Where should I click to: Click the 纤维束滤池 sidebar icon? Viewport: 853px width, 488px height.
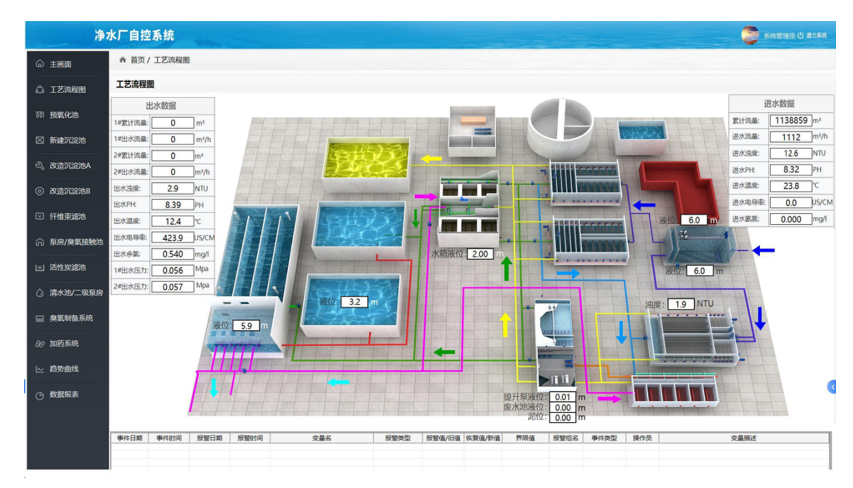40,217
